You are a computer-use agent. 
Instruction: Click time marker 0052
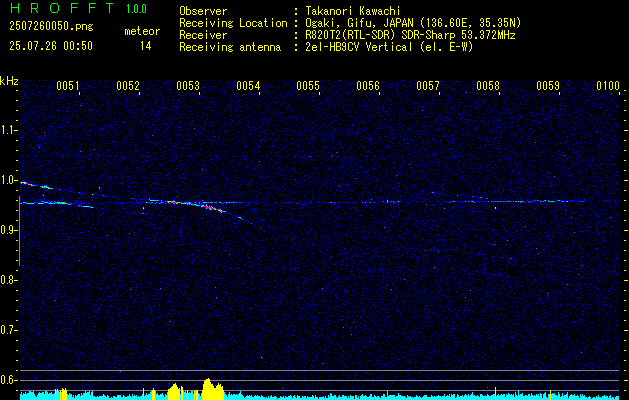[x=128, y=85]
